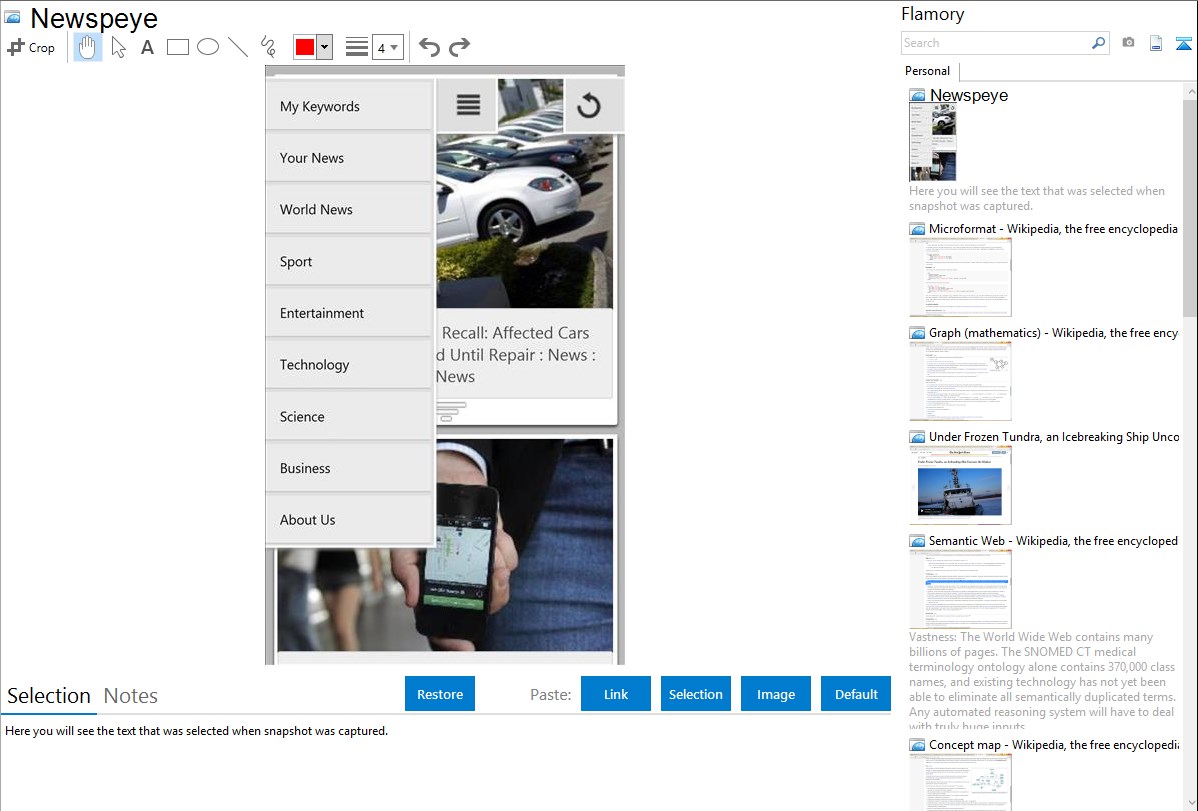Click the red color swatch
This screenshot has height=811, width=1198.
[x=304, y=47]
